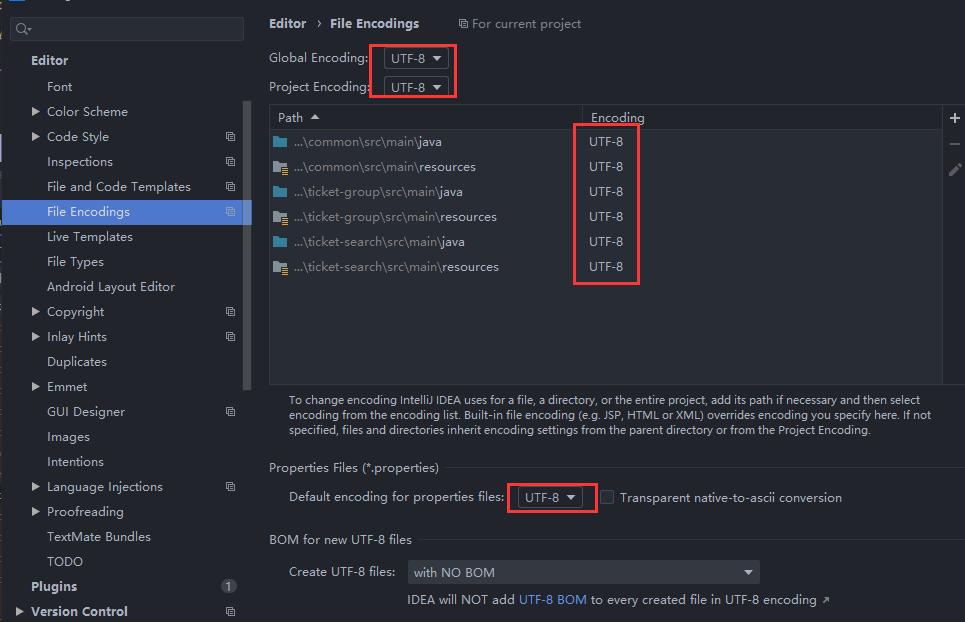Click the magnifier icon in the settings search
The height and width of the screenshot is (622, 965).
point(20,28)
